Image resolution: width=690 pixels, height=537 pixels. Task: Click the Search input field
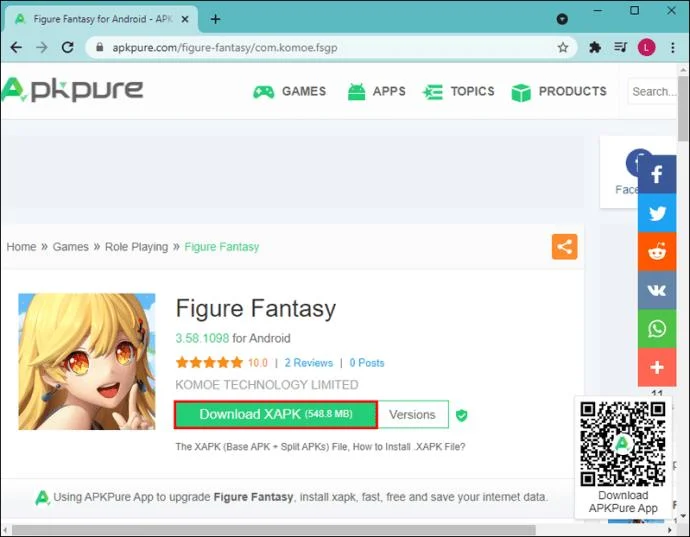[653, 92]
